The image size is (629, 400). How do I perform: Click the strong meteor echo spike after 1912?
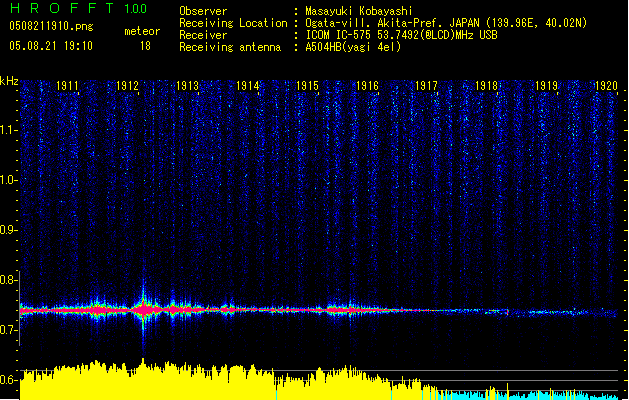coord(144,310)
